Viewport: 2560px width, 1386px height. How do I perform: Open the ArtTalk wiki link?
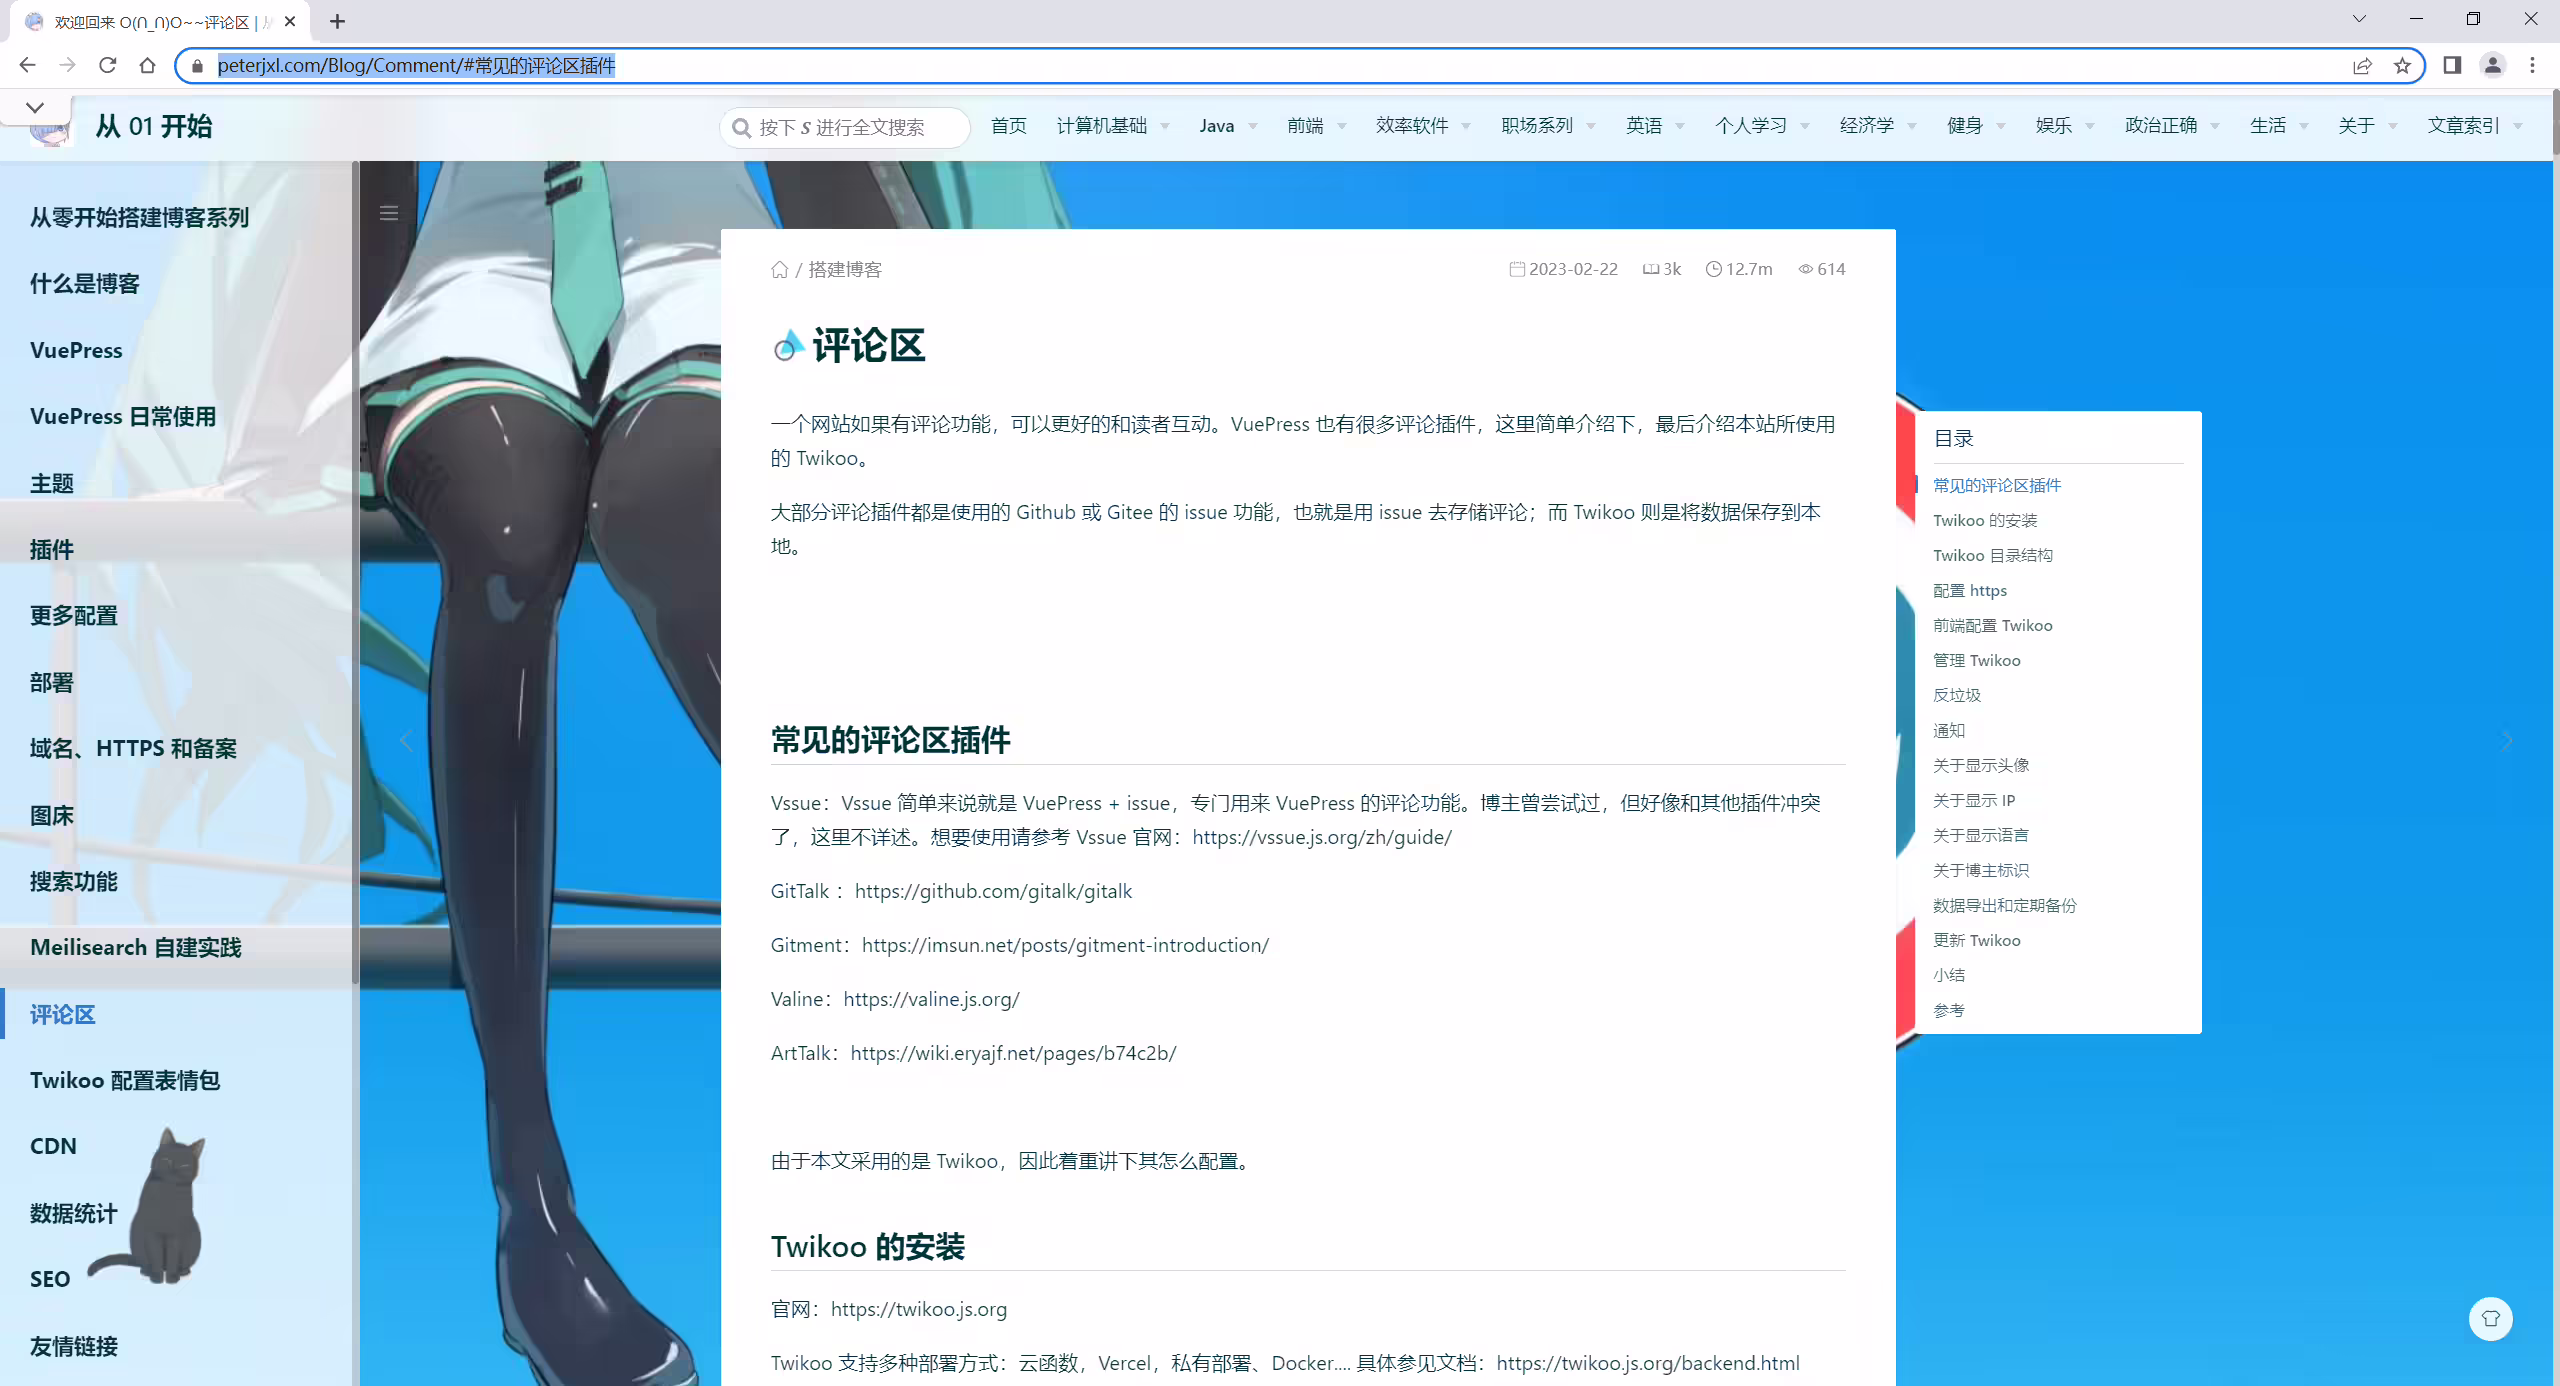1013,1053
